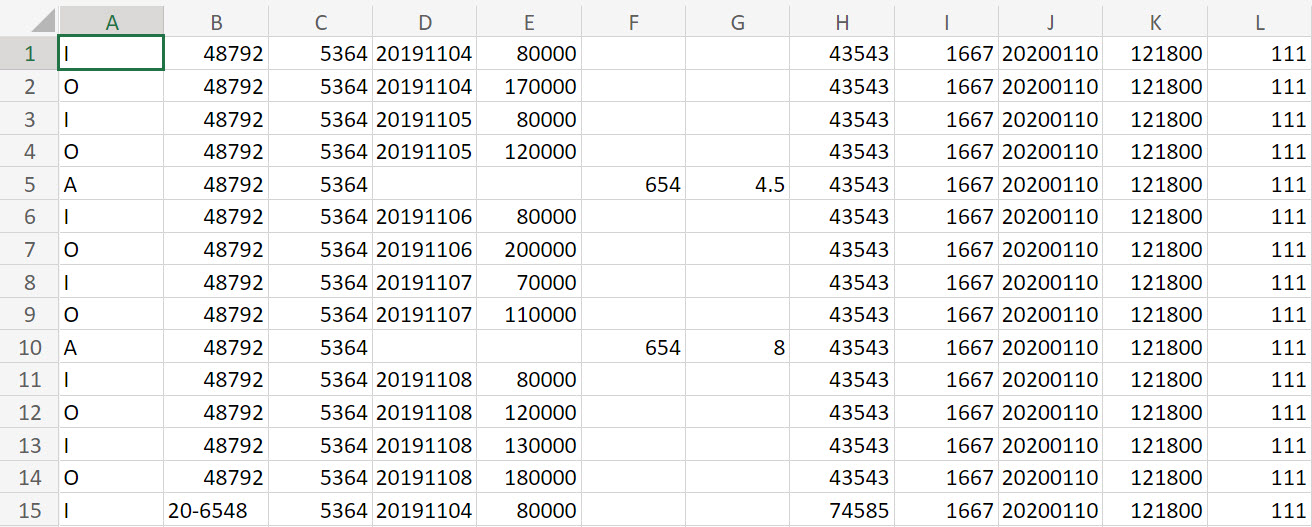This screenshot has width=1312, height=527.
Task: Click cell A5 containing A
Action: point(112,184)
